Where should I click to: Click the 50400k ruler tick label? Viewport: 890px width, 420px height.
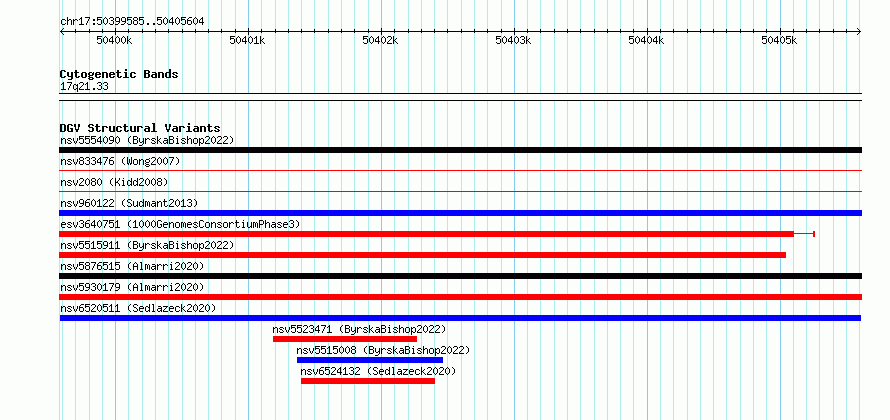point(115,40)
